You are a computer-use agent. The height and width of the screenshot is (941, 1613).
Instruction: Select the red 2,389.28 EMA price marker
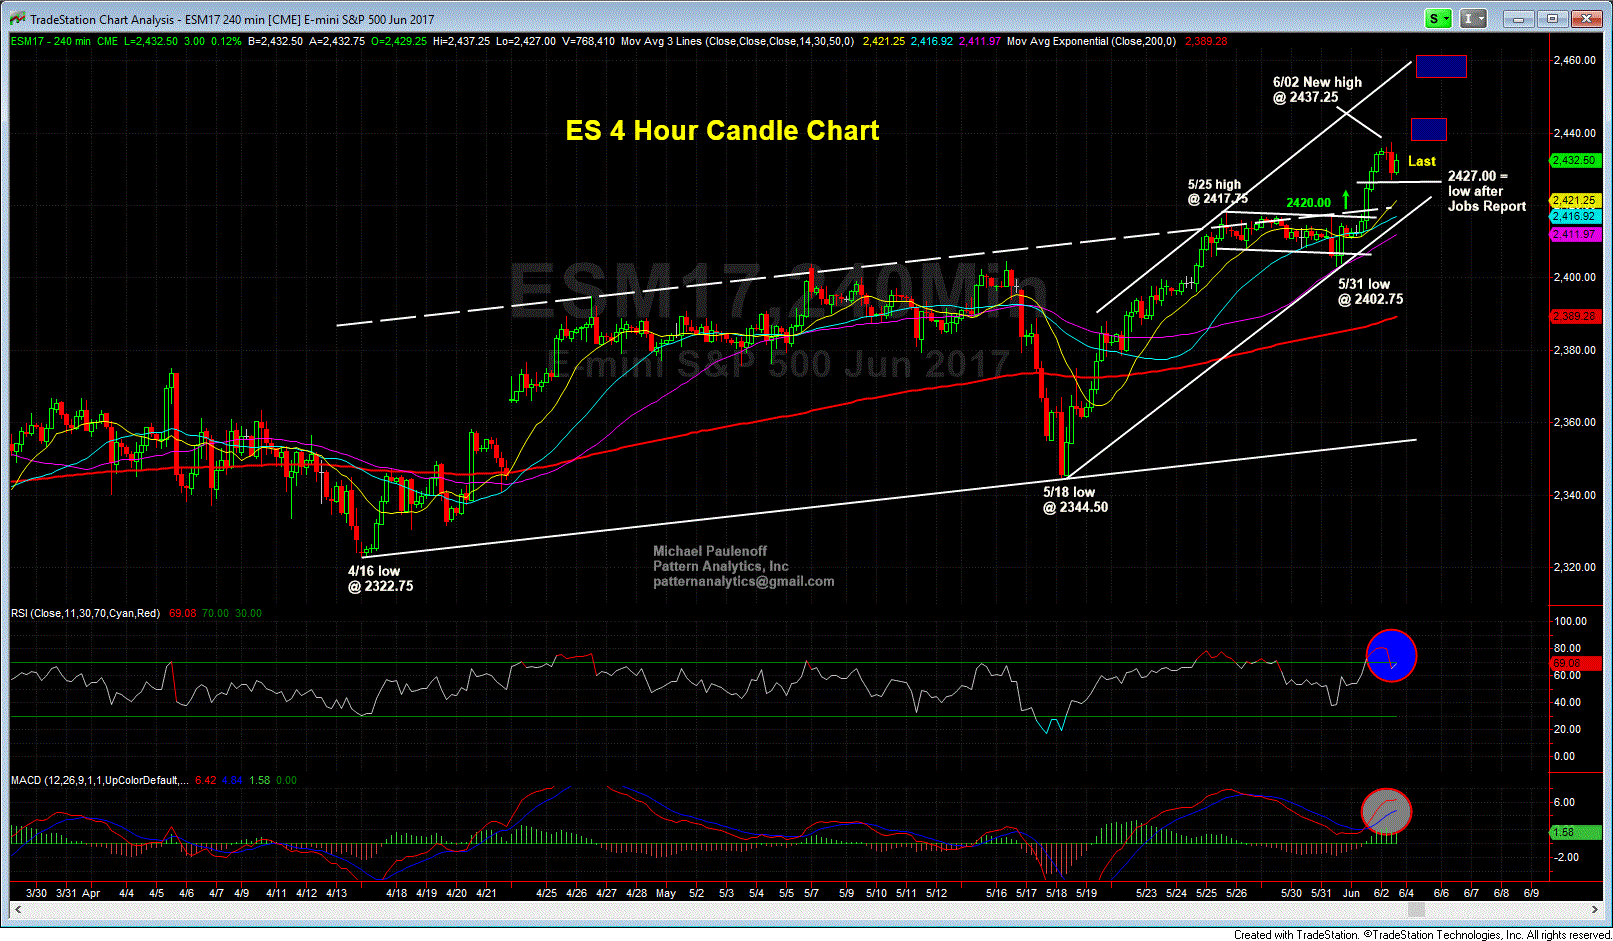tap(1575, 316)
